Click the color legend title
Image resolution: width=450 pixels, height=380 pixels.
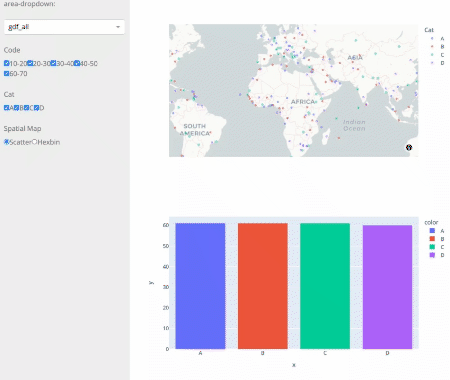tap(431, 222)
